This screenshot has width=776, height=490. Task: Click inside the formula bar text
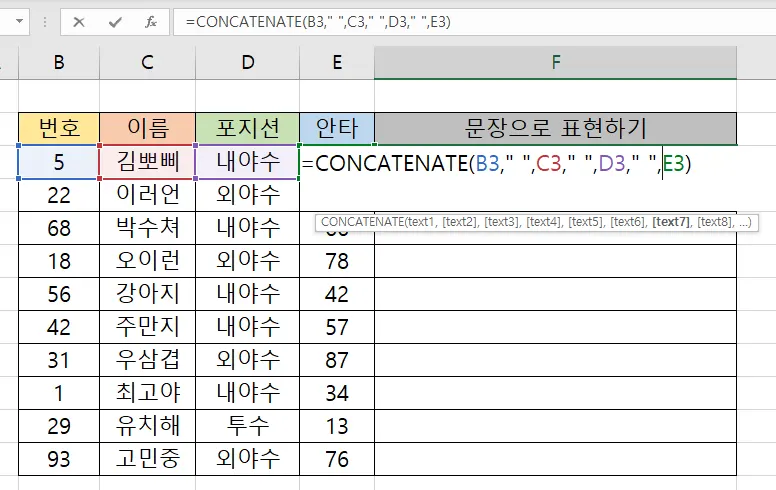[x=318, y=22]
